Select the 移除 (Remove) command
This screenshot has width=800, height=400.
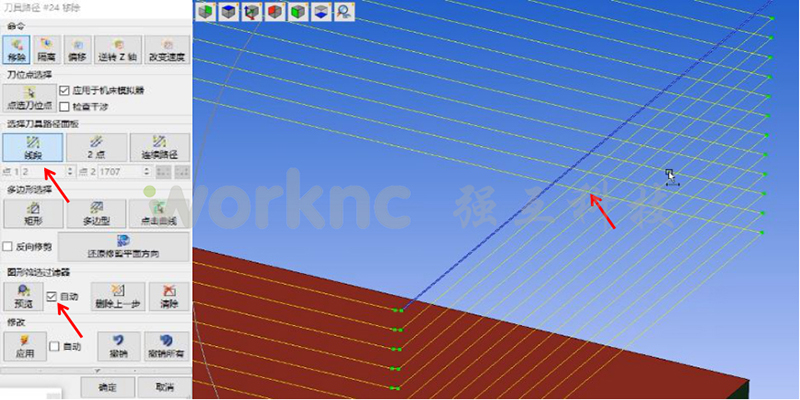[x=17, y=49]
